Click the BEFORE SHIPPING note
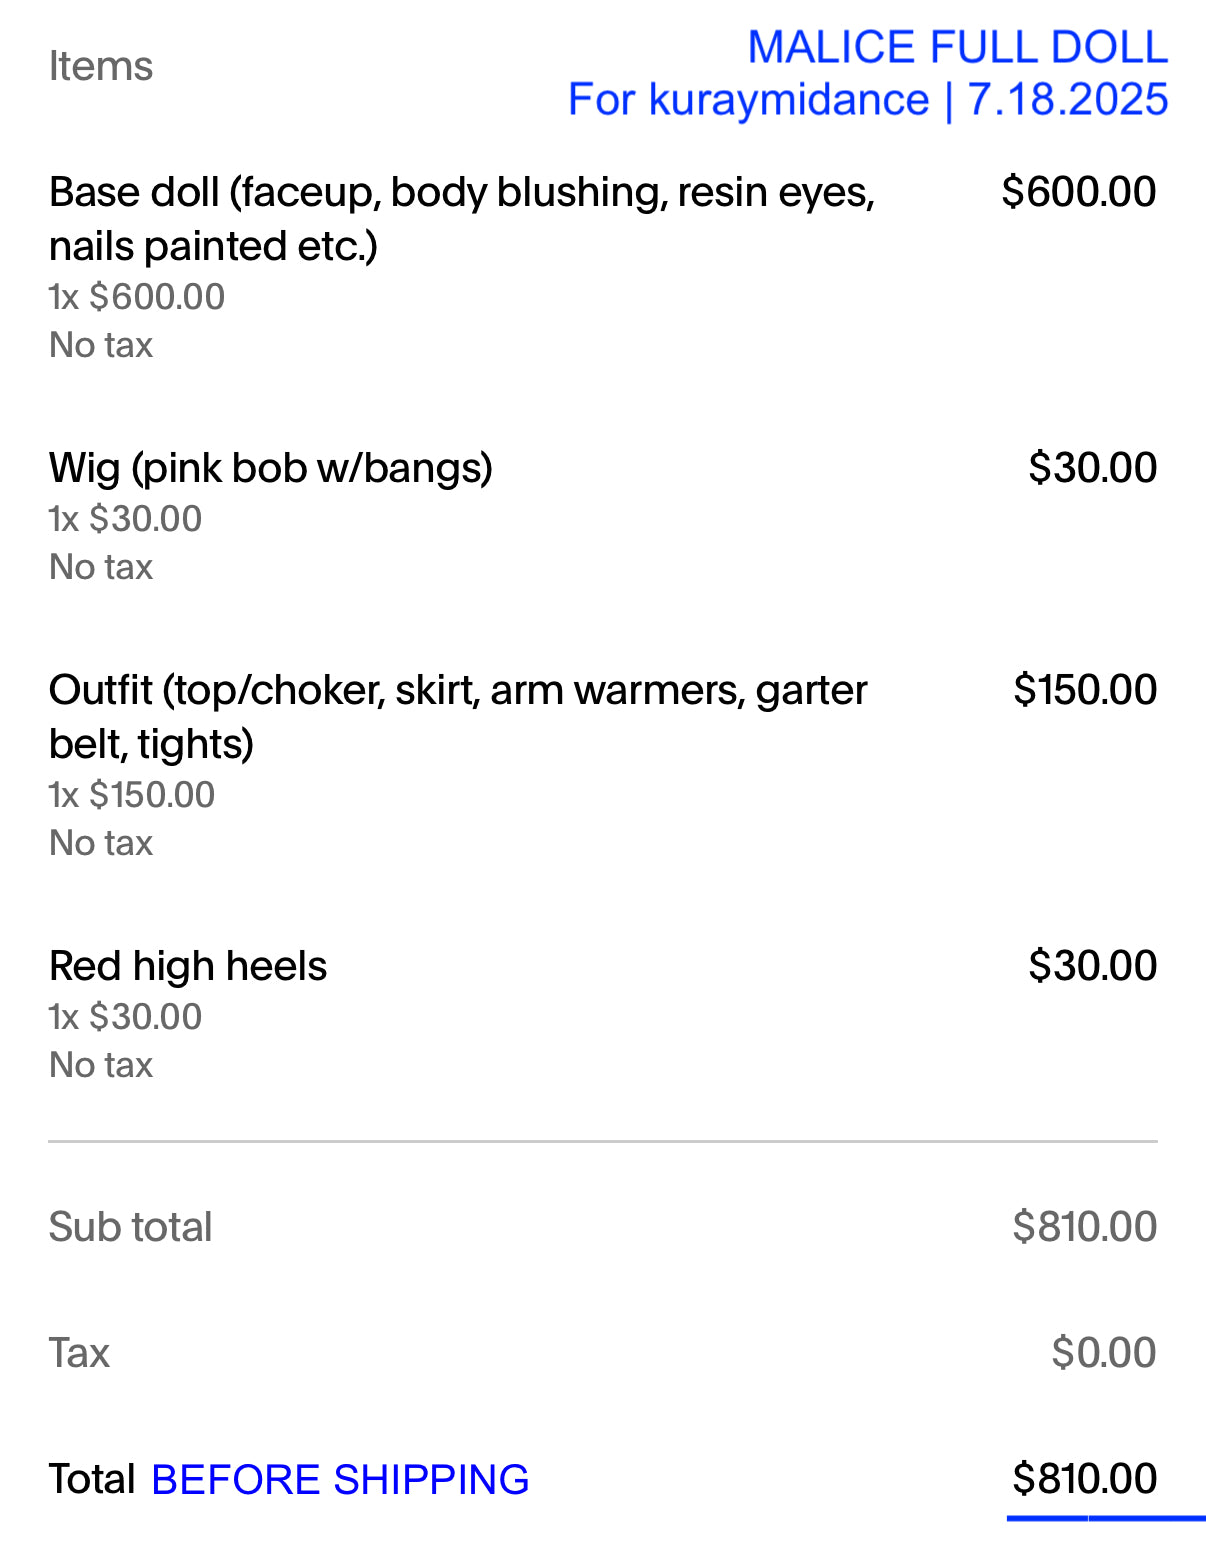 tap(340, 1480)
